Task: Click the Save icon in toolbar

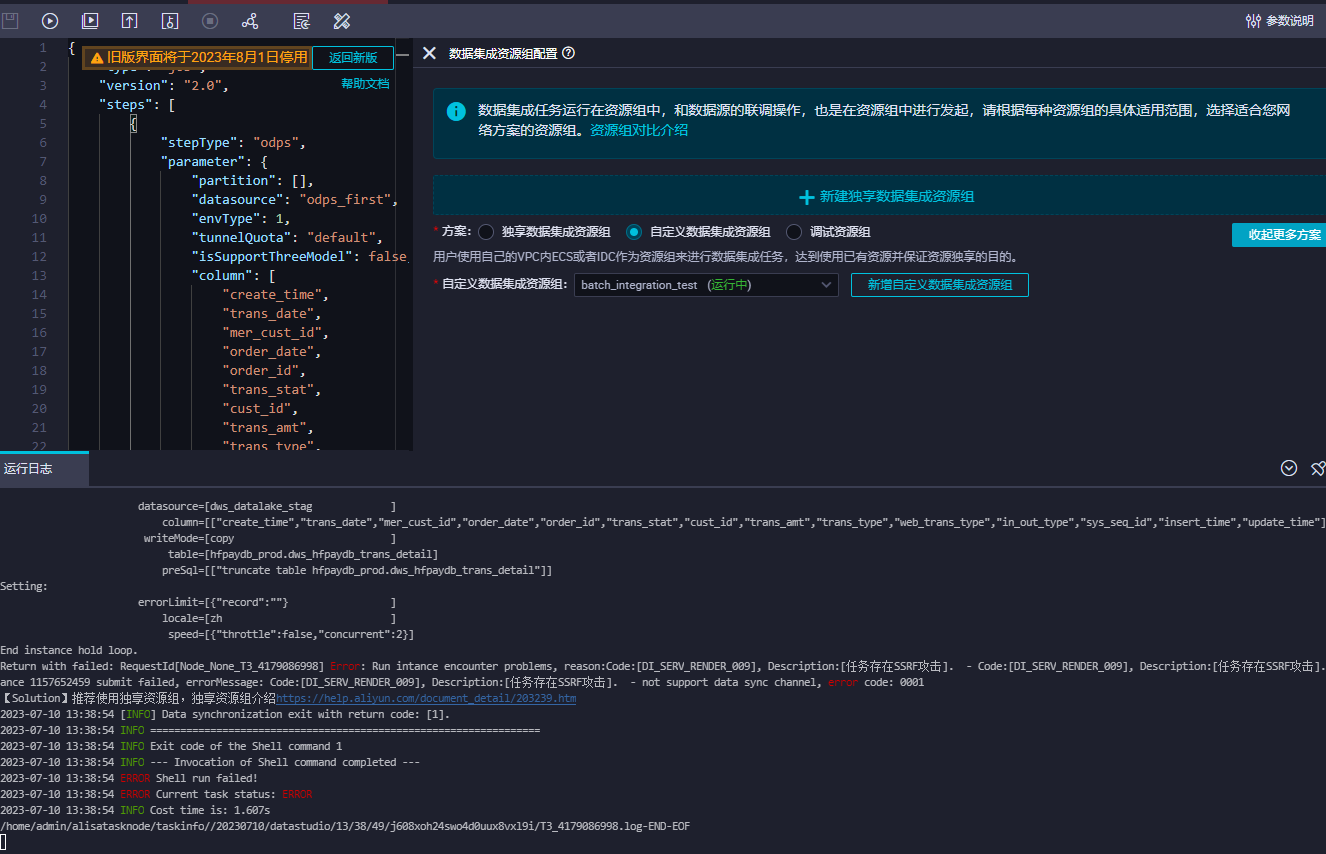Action: click(10, 20)
